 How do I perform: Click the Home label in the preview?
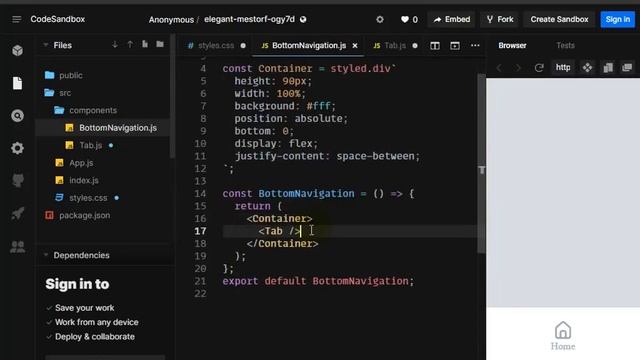tap(563, 347)
